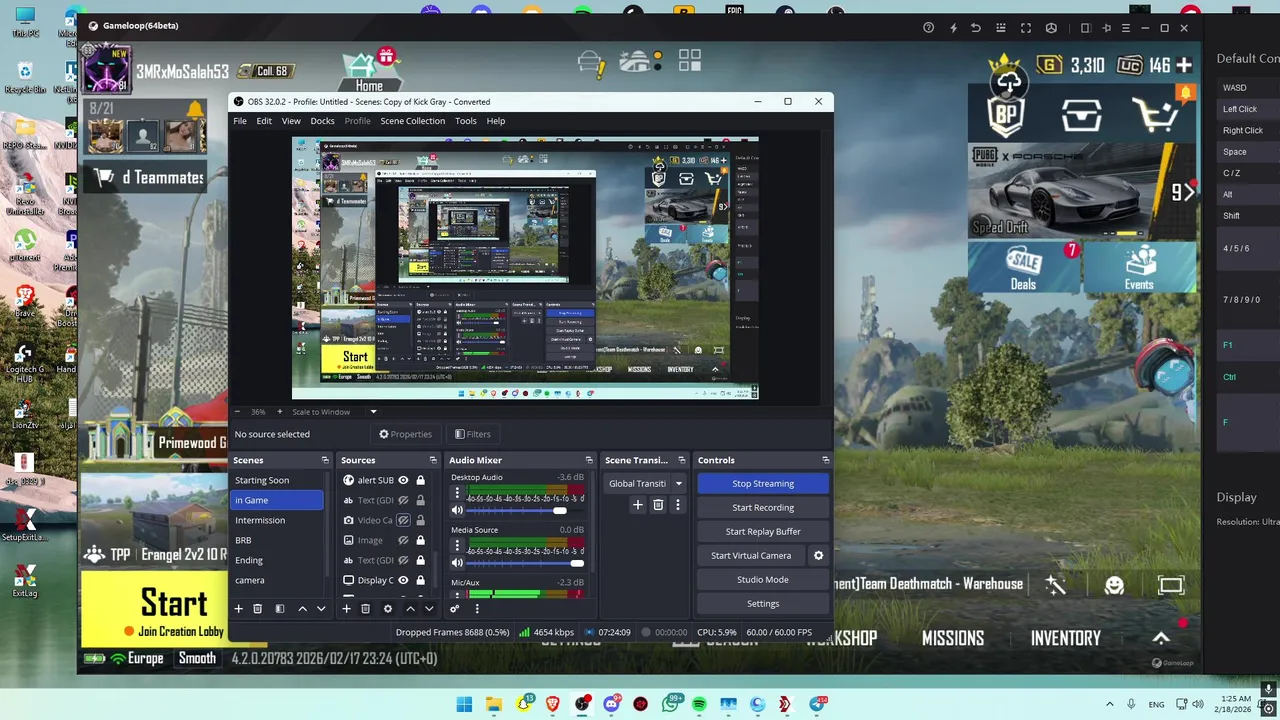Viewport: 1280px width, 720px height.
Task: Open advanced audio properties gears icon
Action: pyautogui.click(x=455, y=608)
